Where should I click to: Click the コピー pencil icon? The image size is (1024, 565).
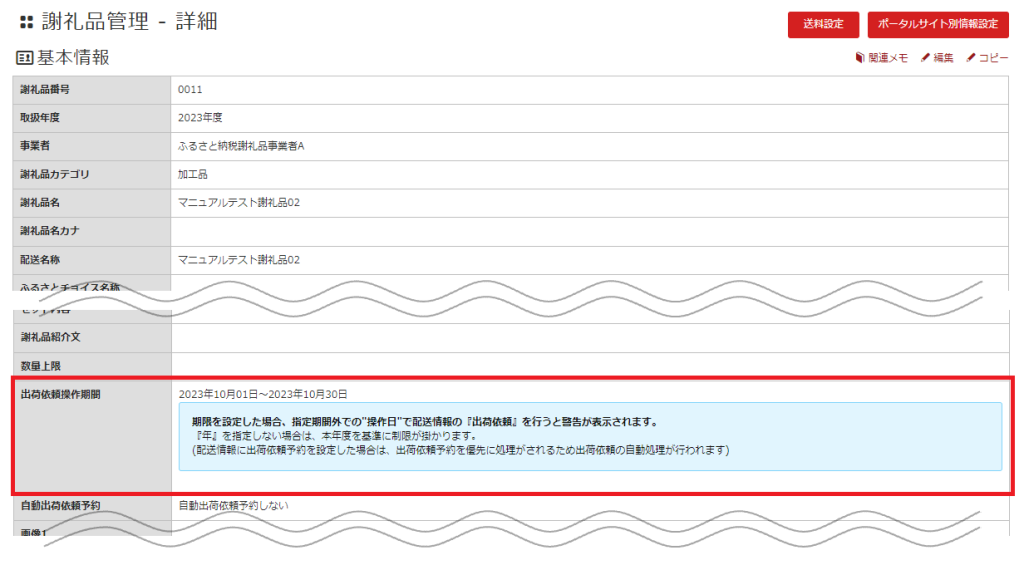971,58
